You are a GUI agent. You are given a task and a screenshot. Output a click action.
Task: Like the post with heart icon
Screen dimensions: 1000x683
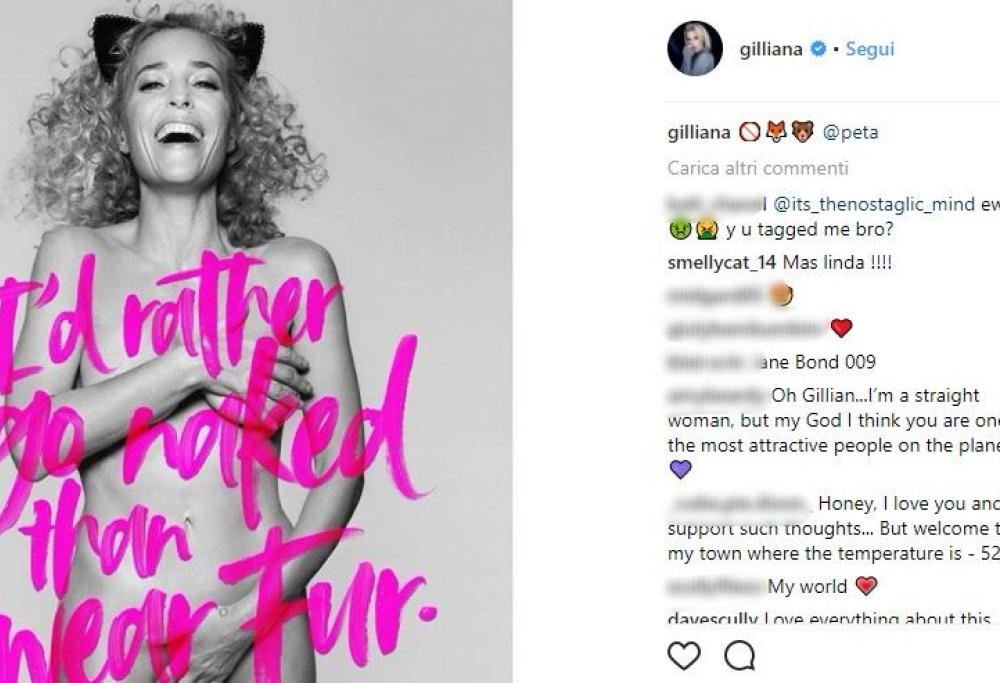tap(684, 656)
